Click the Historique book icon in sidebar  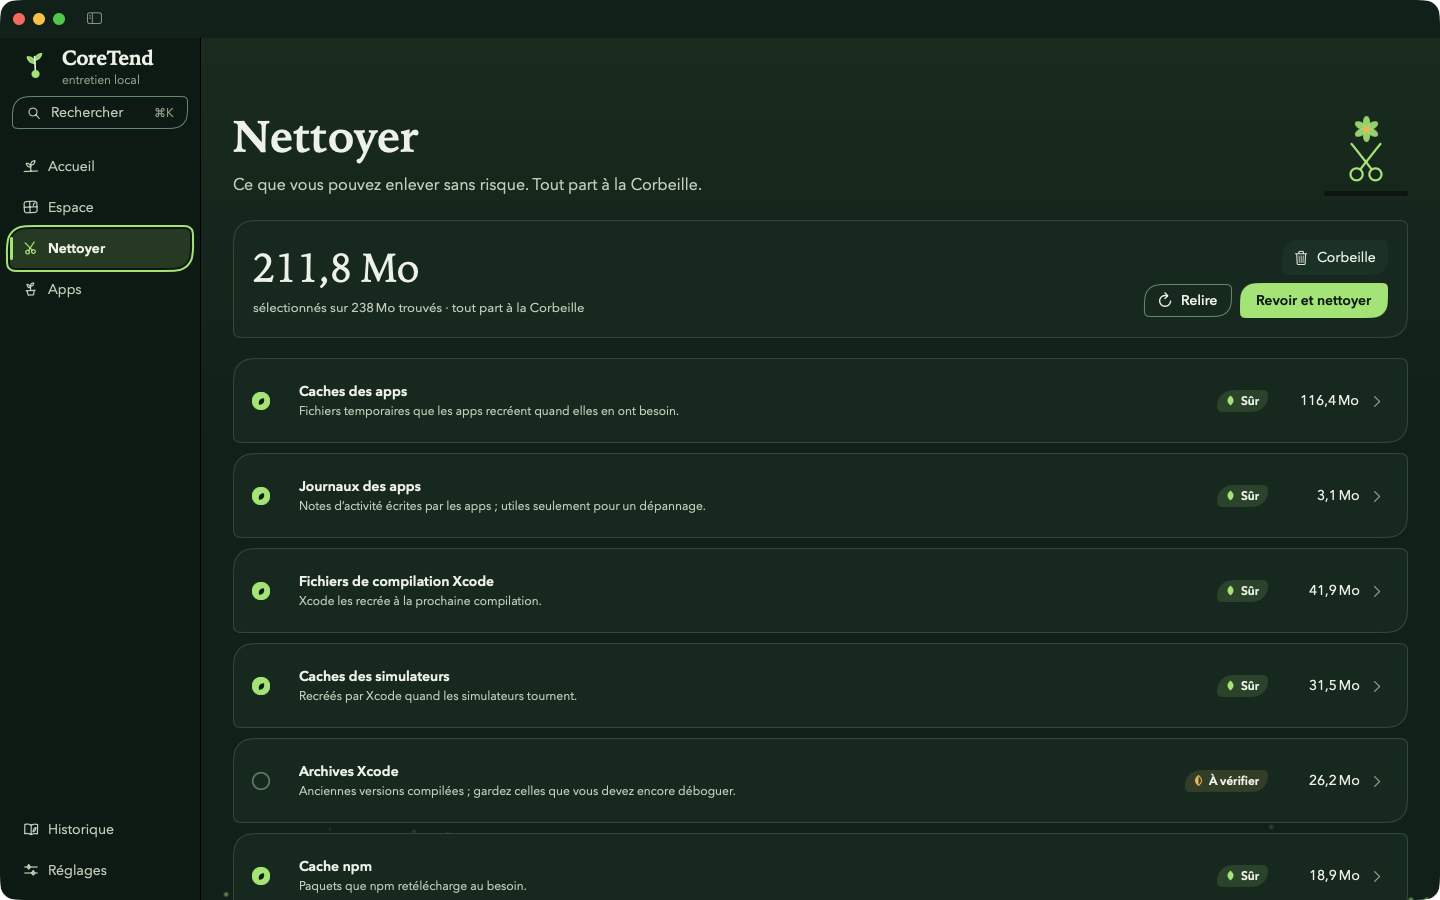[x=31, y=829]
